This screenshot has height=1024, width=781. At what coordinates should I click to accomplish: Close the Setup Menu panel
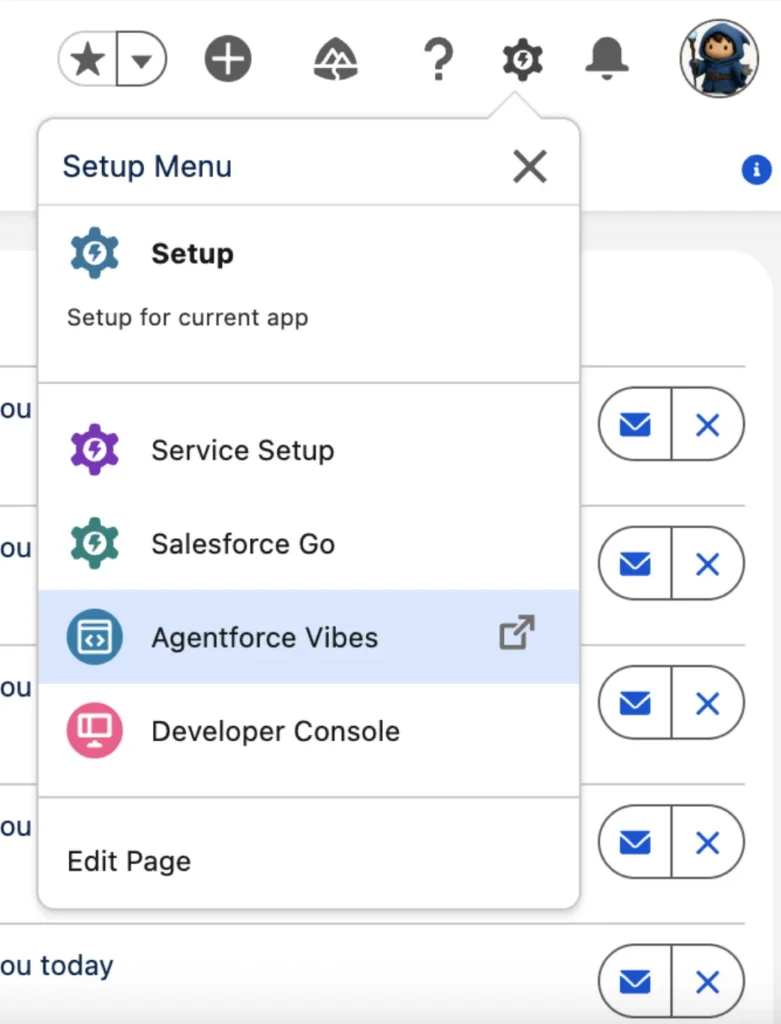(x=529, y=167)
